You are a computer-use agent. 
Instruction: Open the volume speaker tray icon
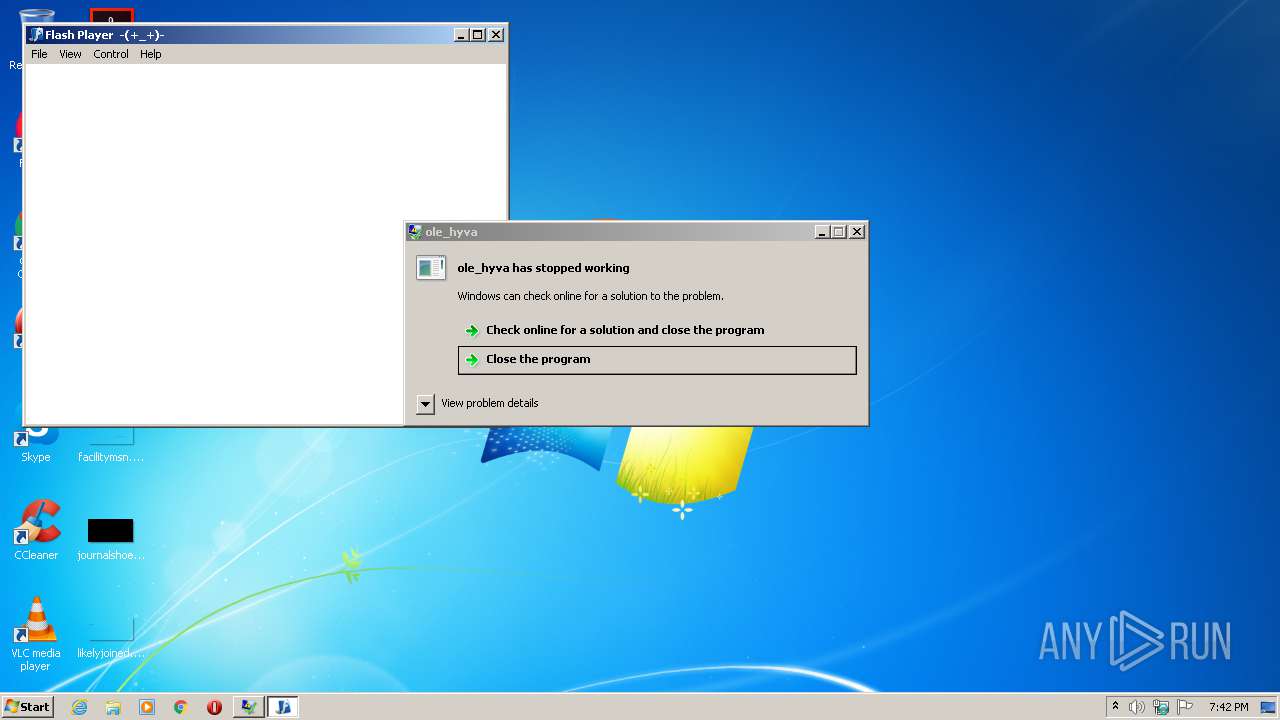pyautogui.click(x=1137, y=707)
